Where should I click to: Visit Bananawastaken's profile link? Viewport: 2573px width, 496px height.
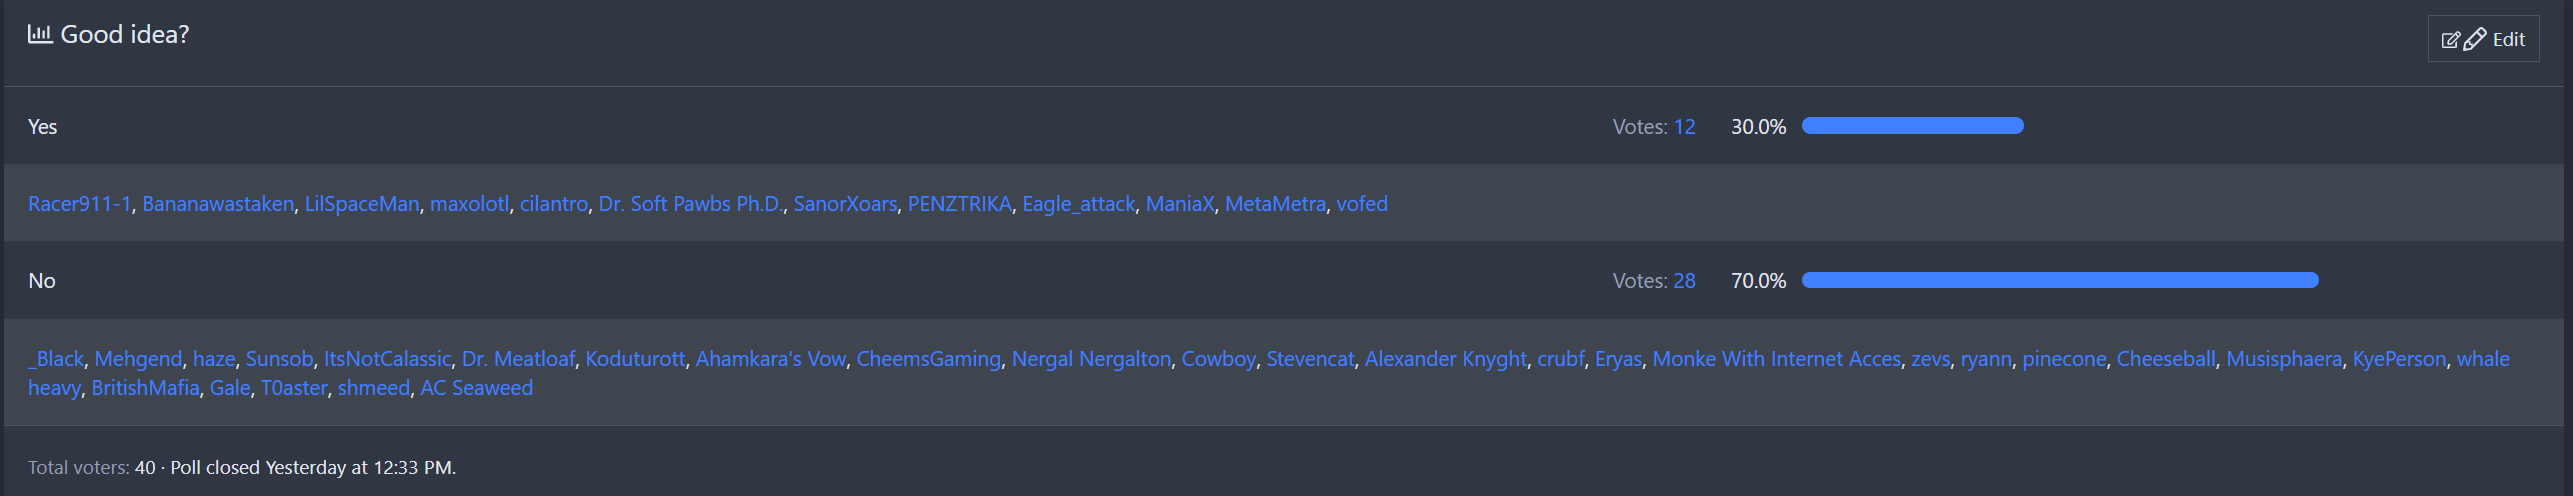coord(218,204)
